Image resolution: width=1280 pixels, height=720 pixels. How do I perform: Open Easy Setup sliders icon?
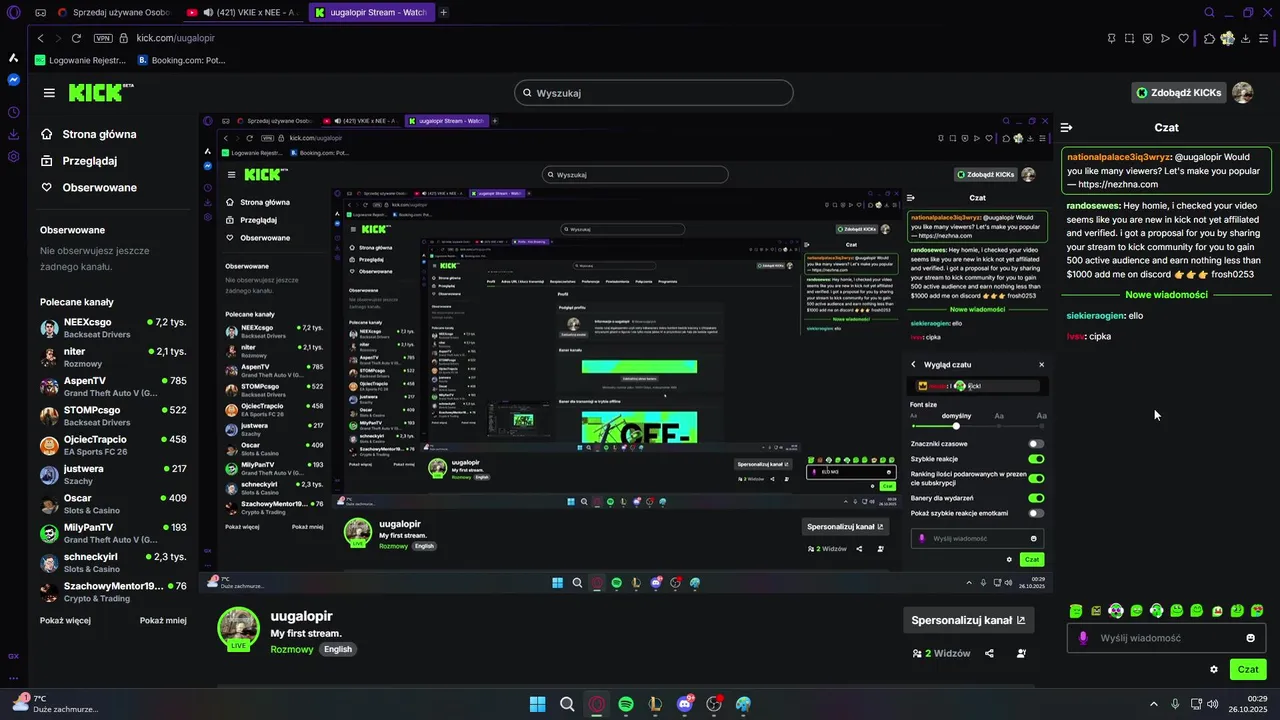click(x=1266, y=38)
